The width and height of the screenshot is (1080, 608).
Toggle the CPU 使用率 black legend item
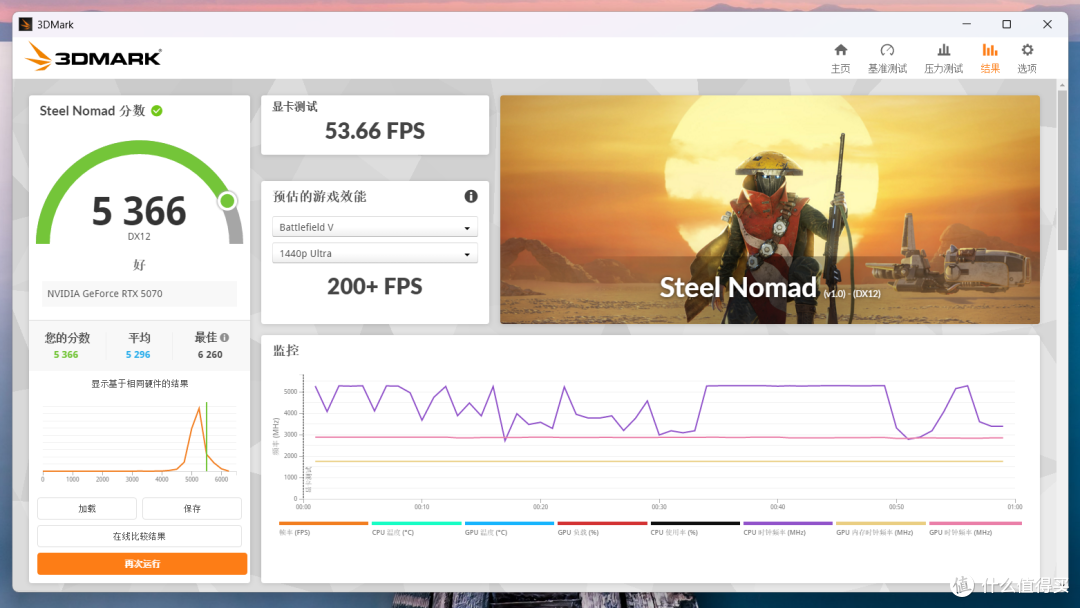pyautogui.click(x=695, y=528)
